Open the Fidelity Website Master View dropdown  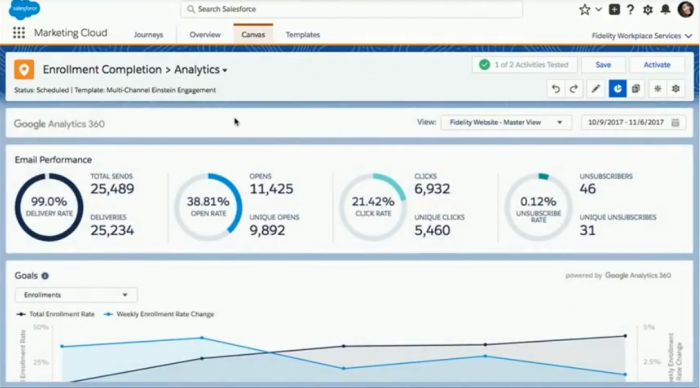click(506, 122)
